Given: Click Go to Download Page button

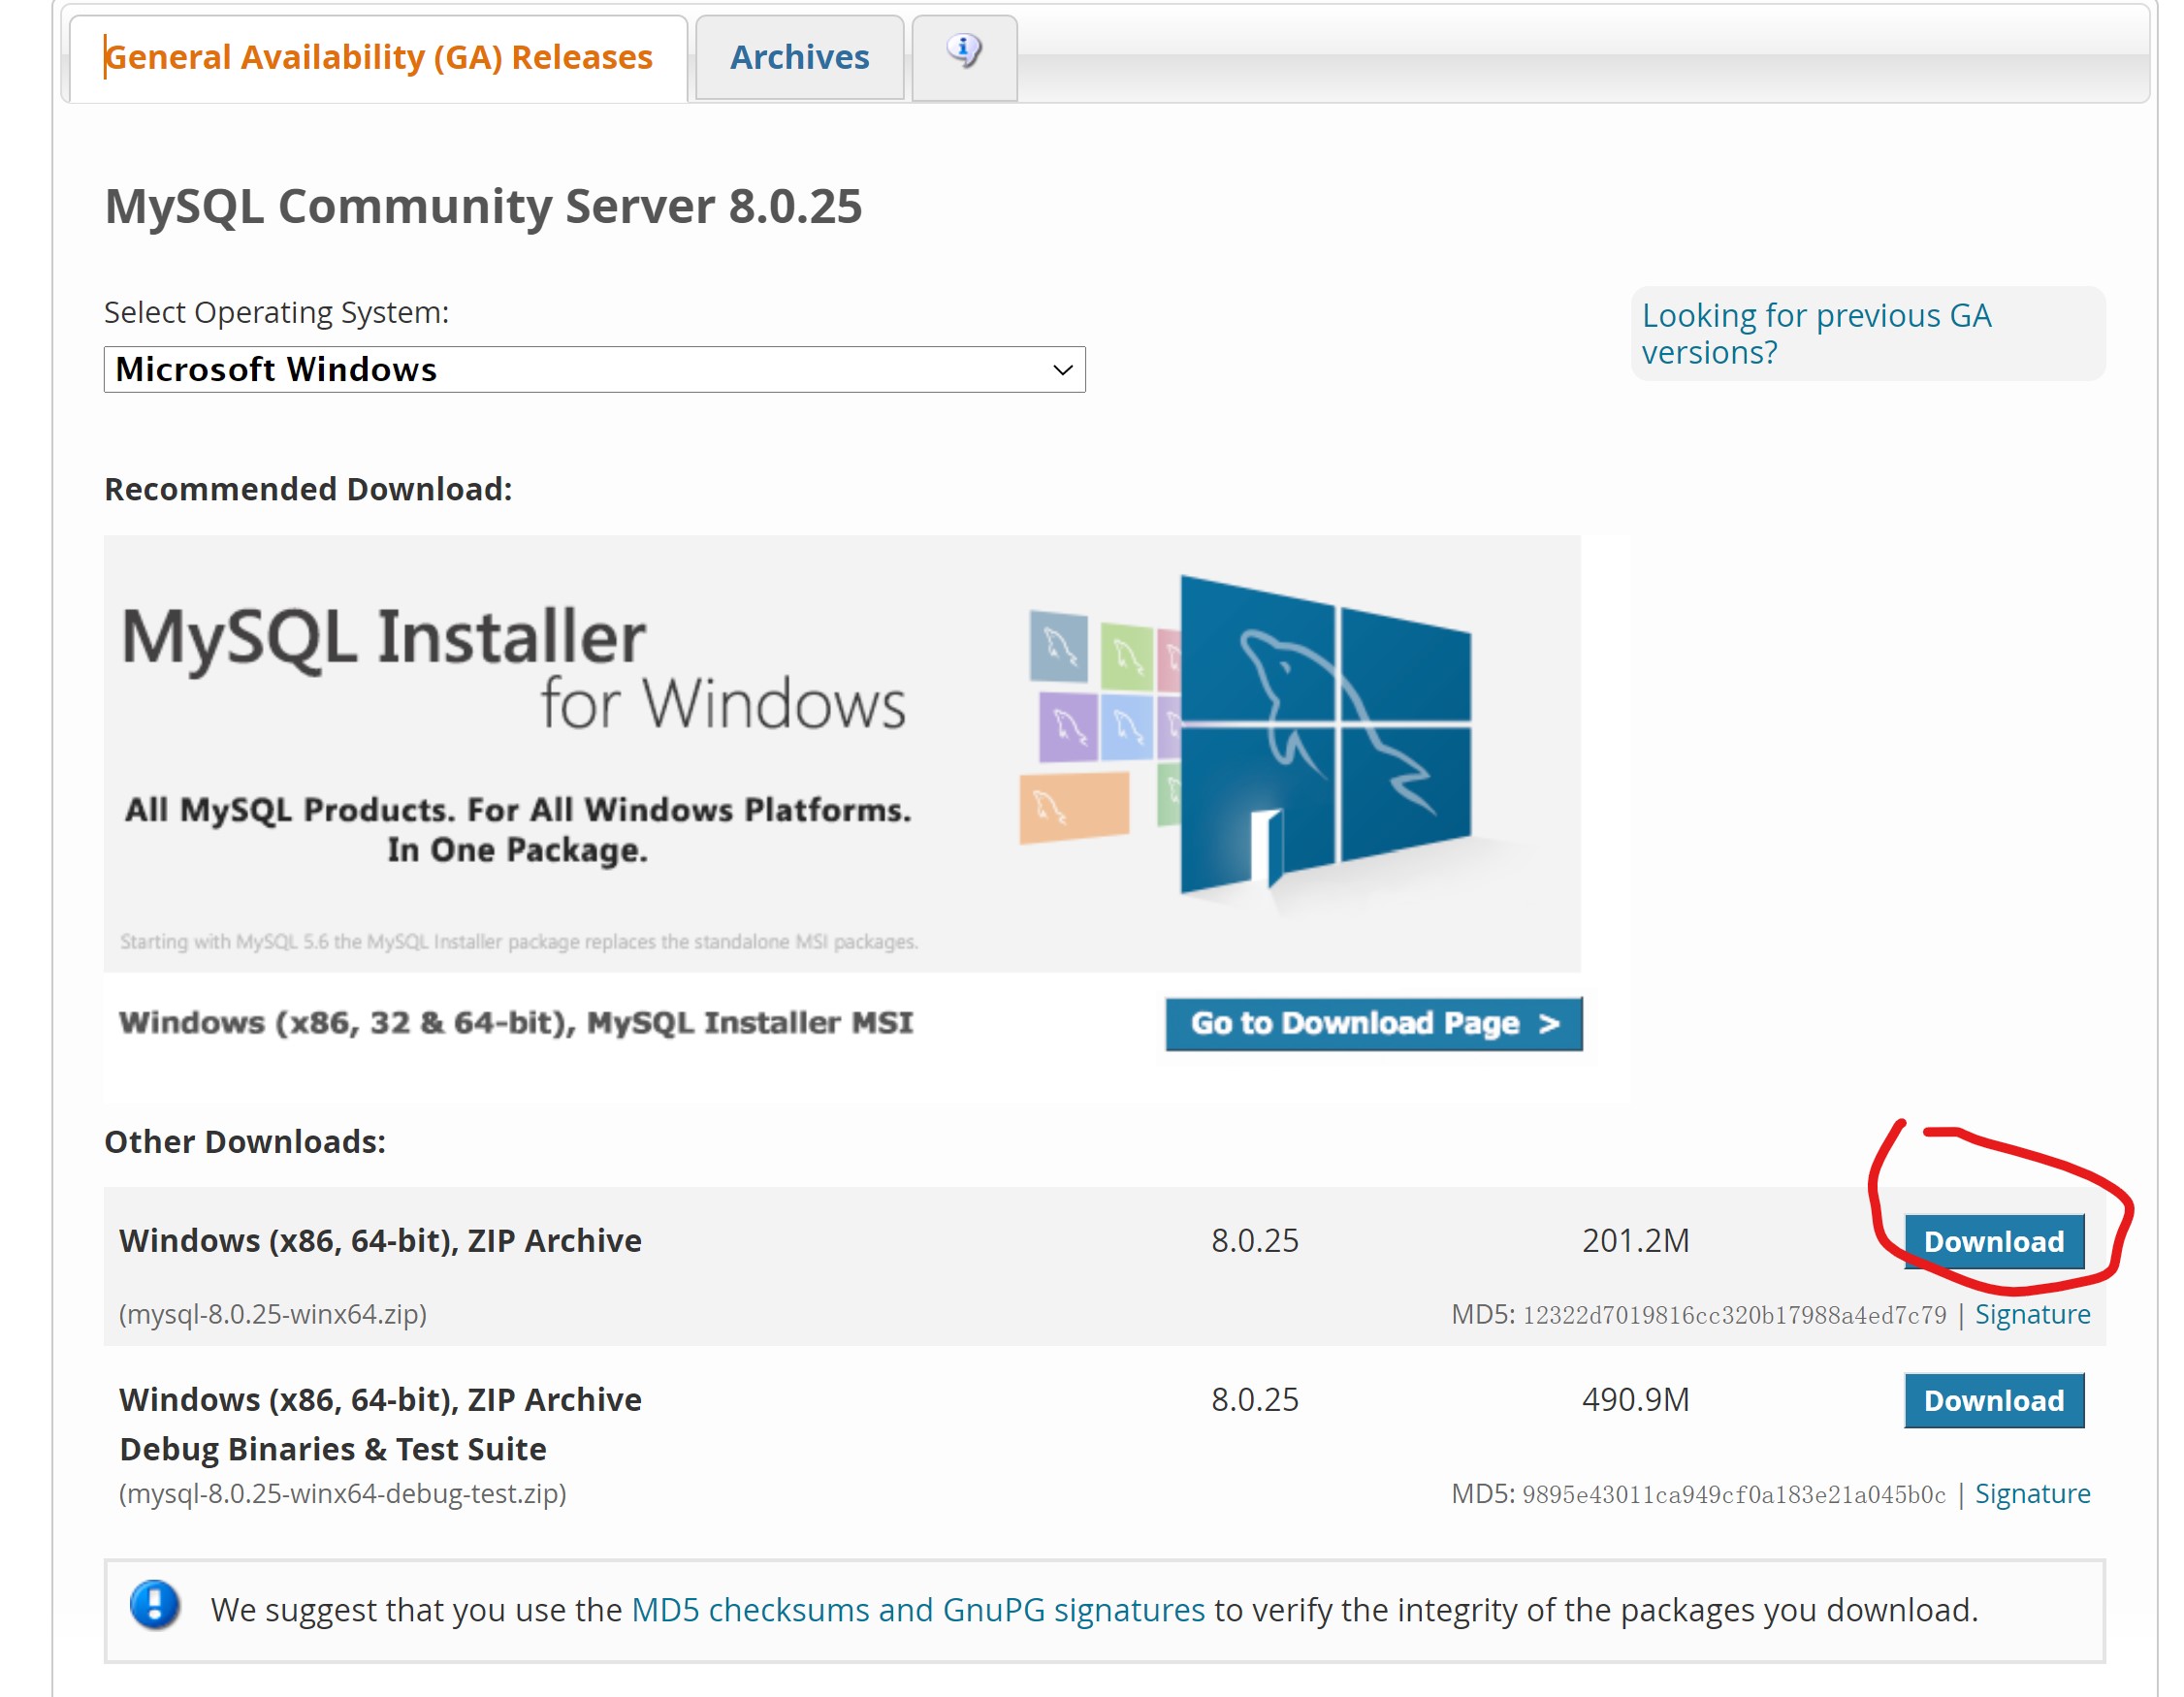Looking at the screenshot, I should click(x=1373, y=1023).
